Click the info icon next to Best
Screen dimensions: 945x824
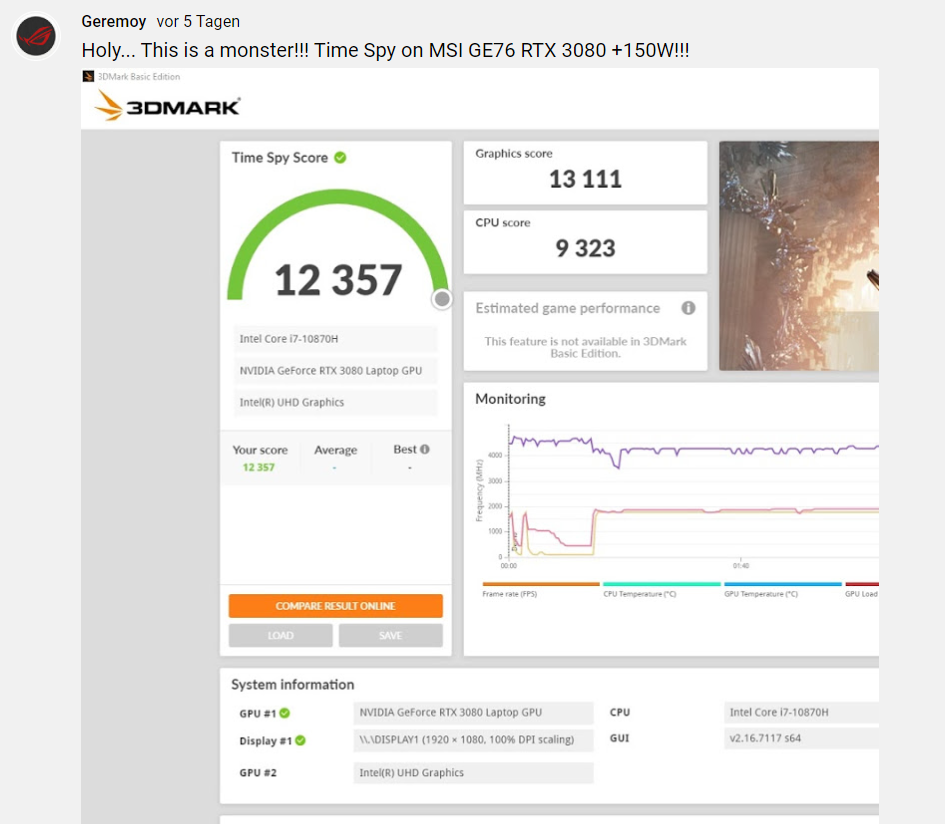pos(425,450)
